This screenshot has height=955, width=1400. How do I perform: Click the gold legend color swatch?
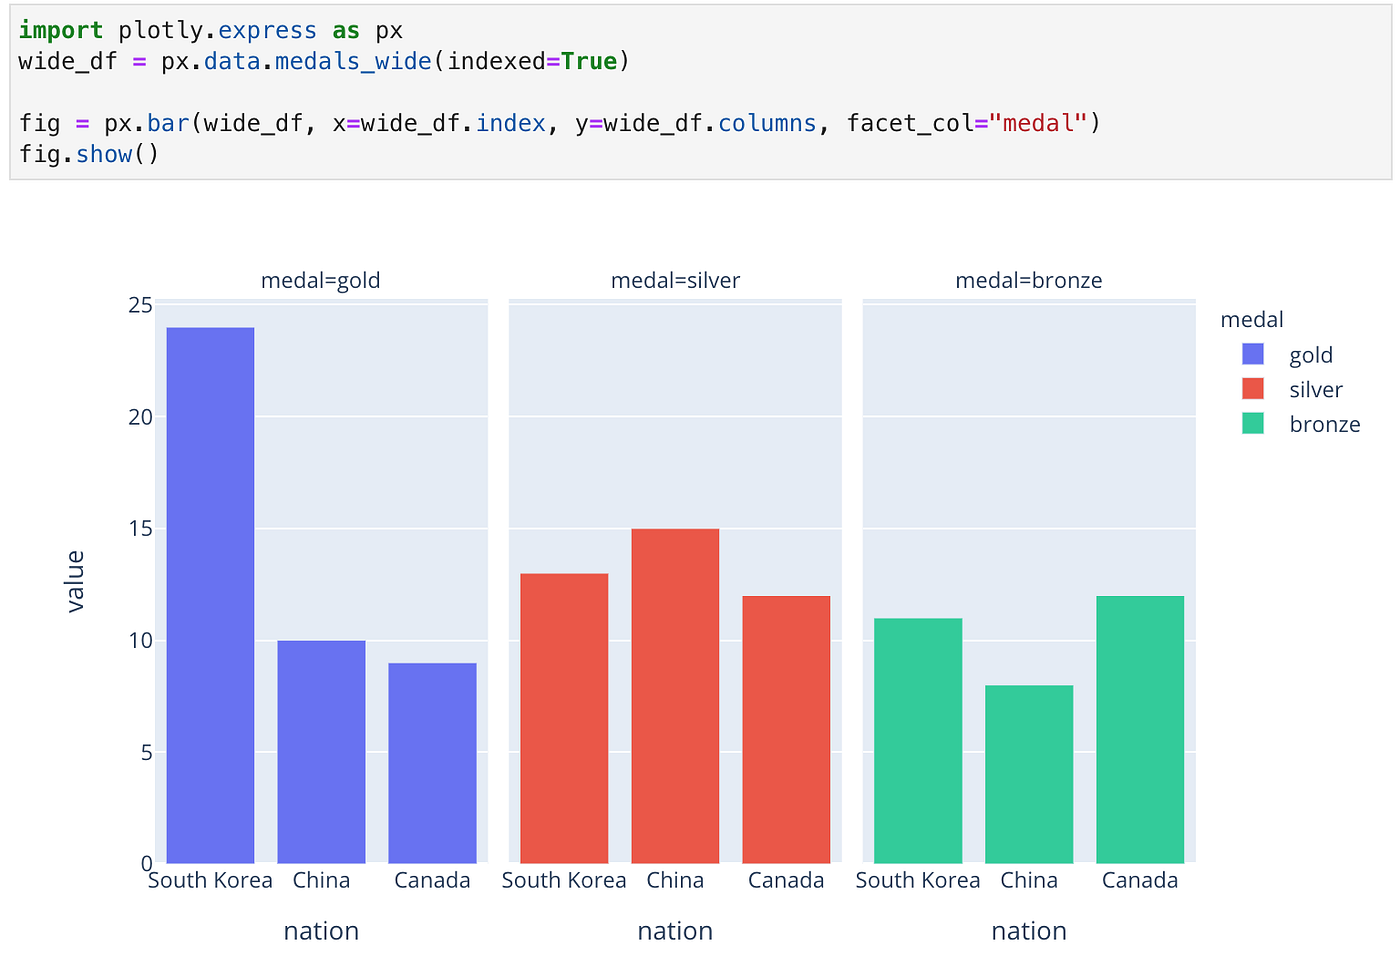point(1252,354)
